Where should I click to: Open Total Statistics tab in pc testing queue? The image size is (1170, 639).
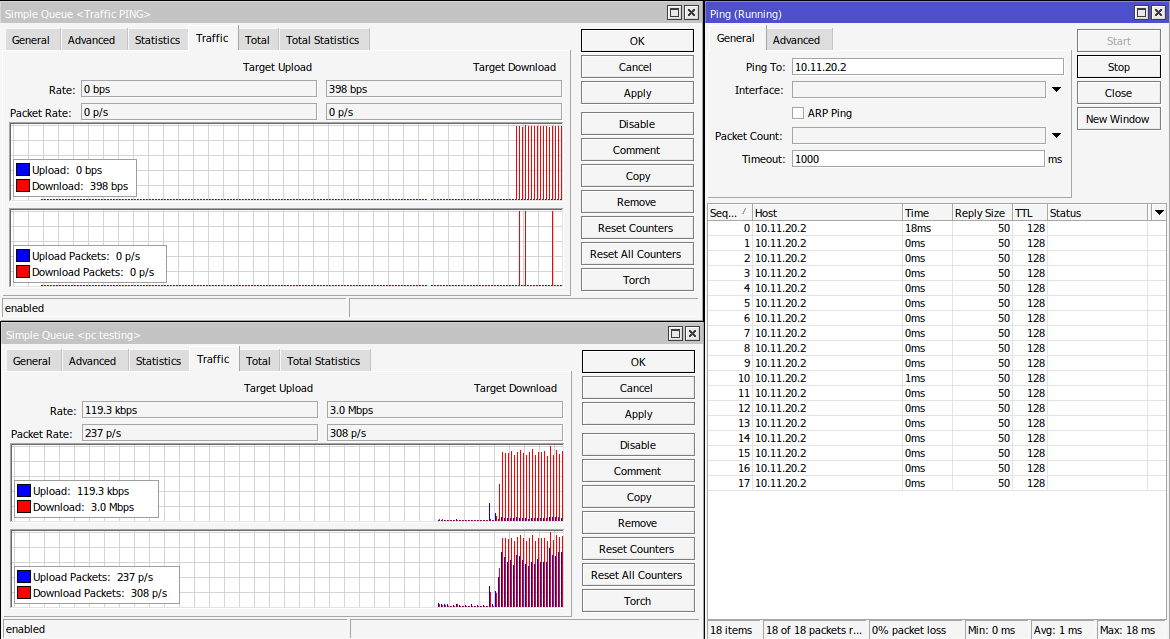[x=323, y=361]
